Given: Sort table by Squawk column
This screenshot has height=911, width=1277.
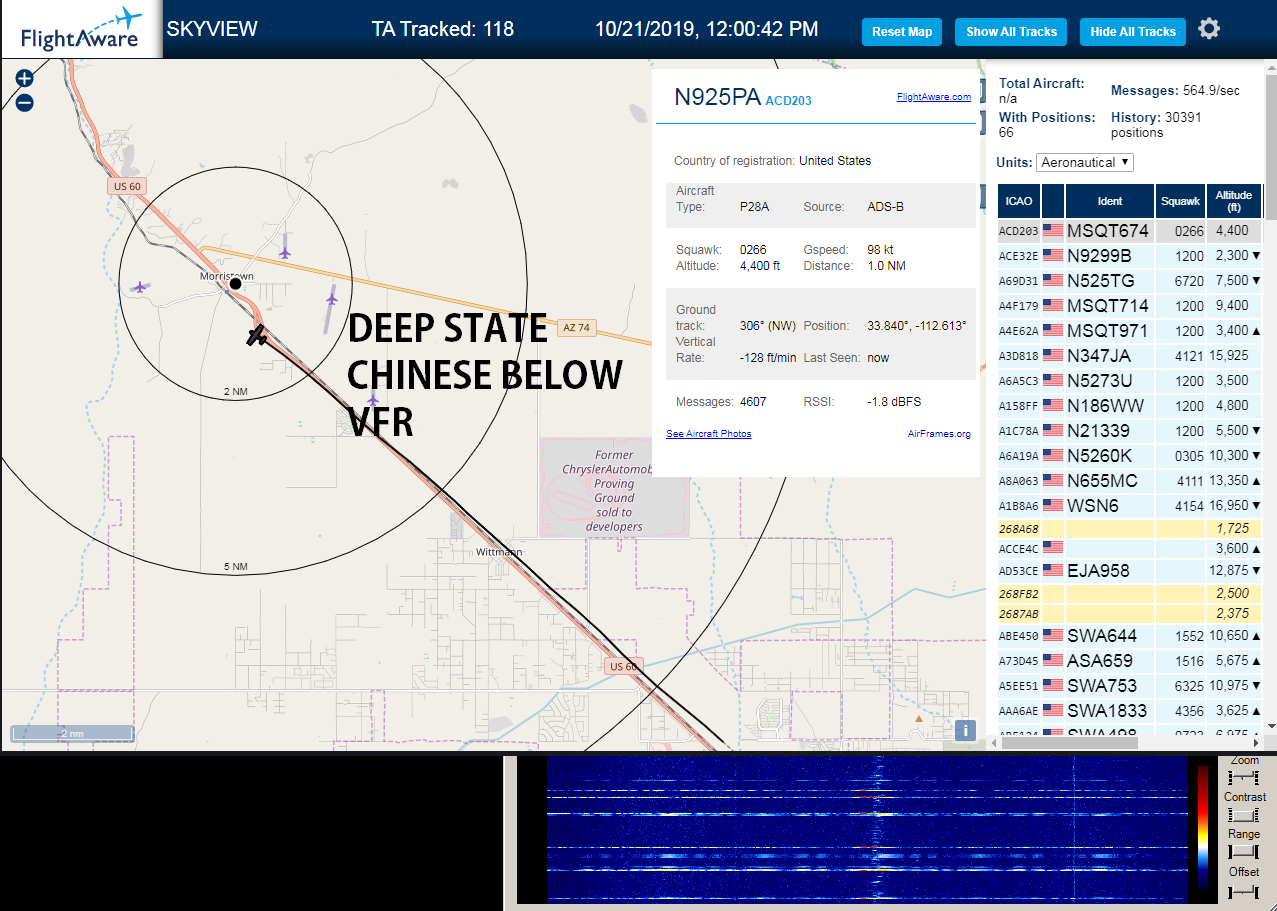Looking at the screenshot, I should tap(1180, 201).
